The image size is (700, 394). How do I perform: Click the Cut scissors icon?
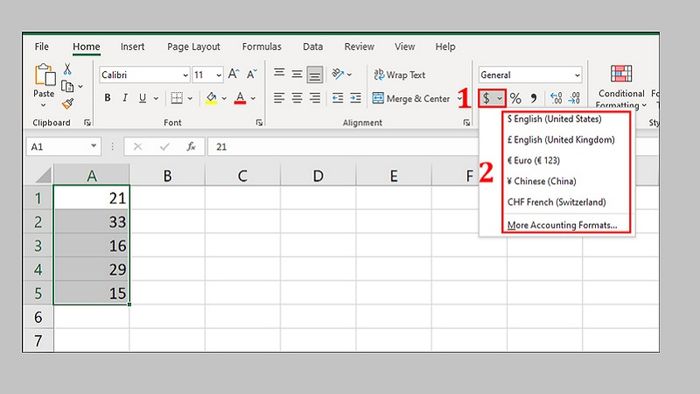point(67,69)
